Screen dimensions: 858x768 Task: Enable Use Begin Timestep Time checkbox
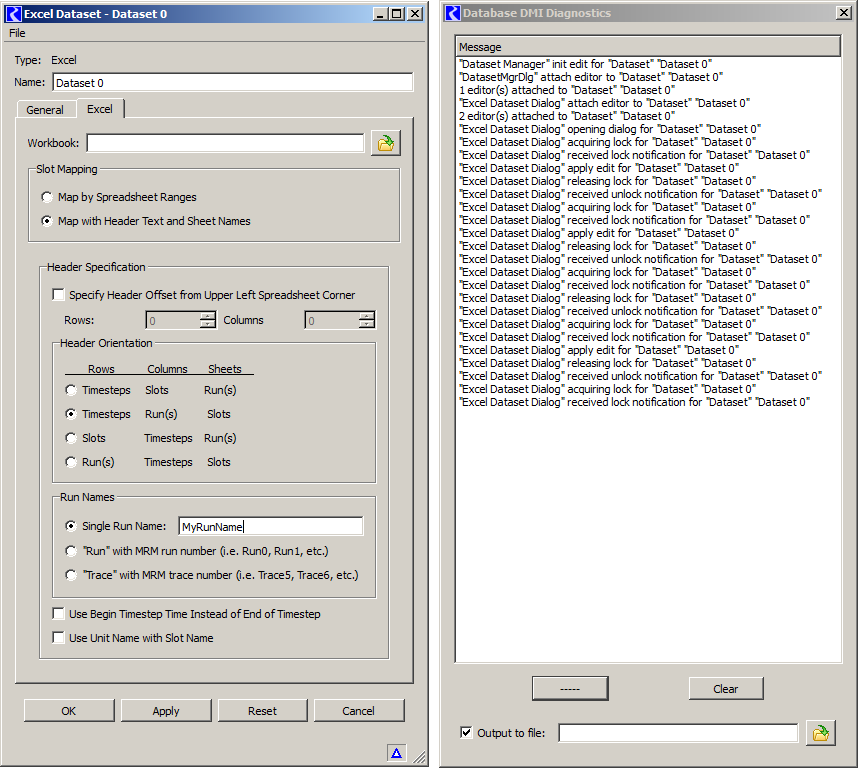(58, 614)
